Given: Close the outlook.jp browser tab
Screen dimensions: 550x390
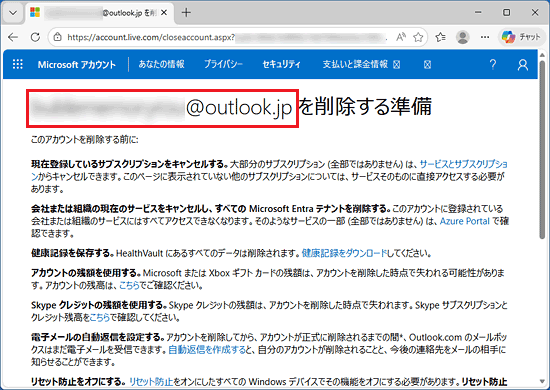Looking at the screenshot, I should point(164,13).
